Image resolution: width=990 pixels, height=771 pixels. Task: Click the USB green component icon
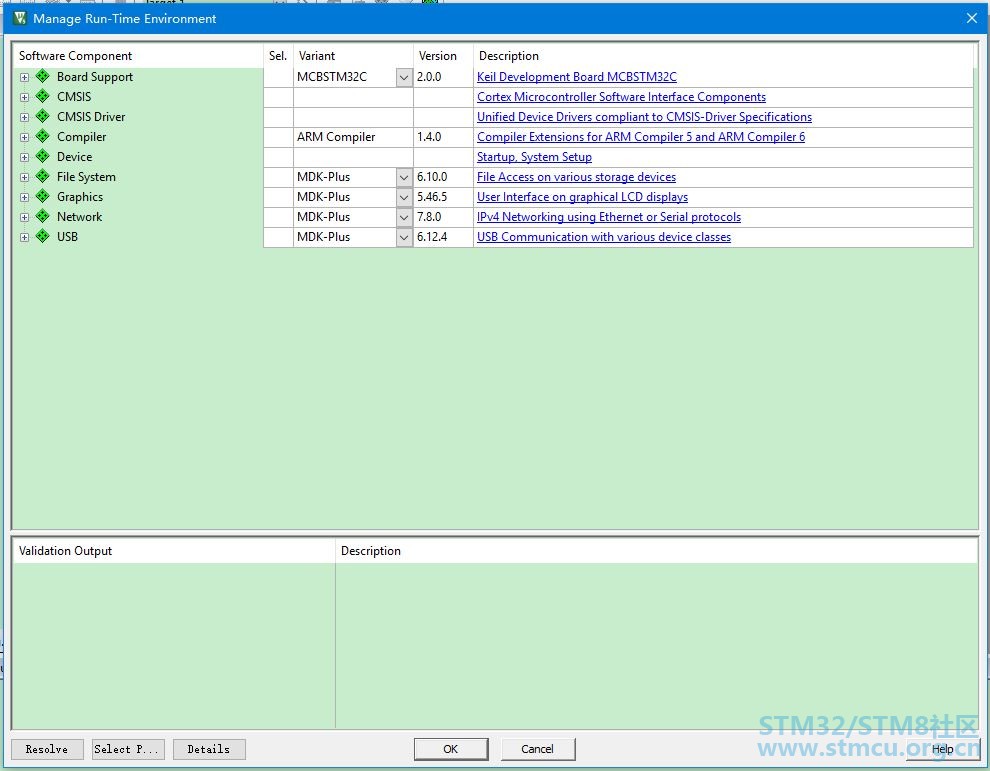pos(42,237)
